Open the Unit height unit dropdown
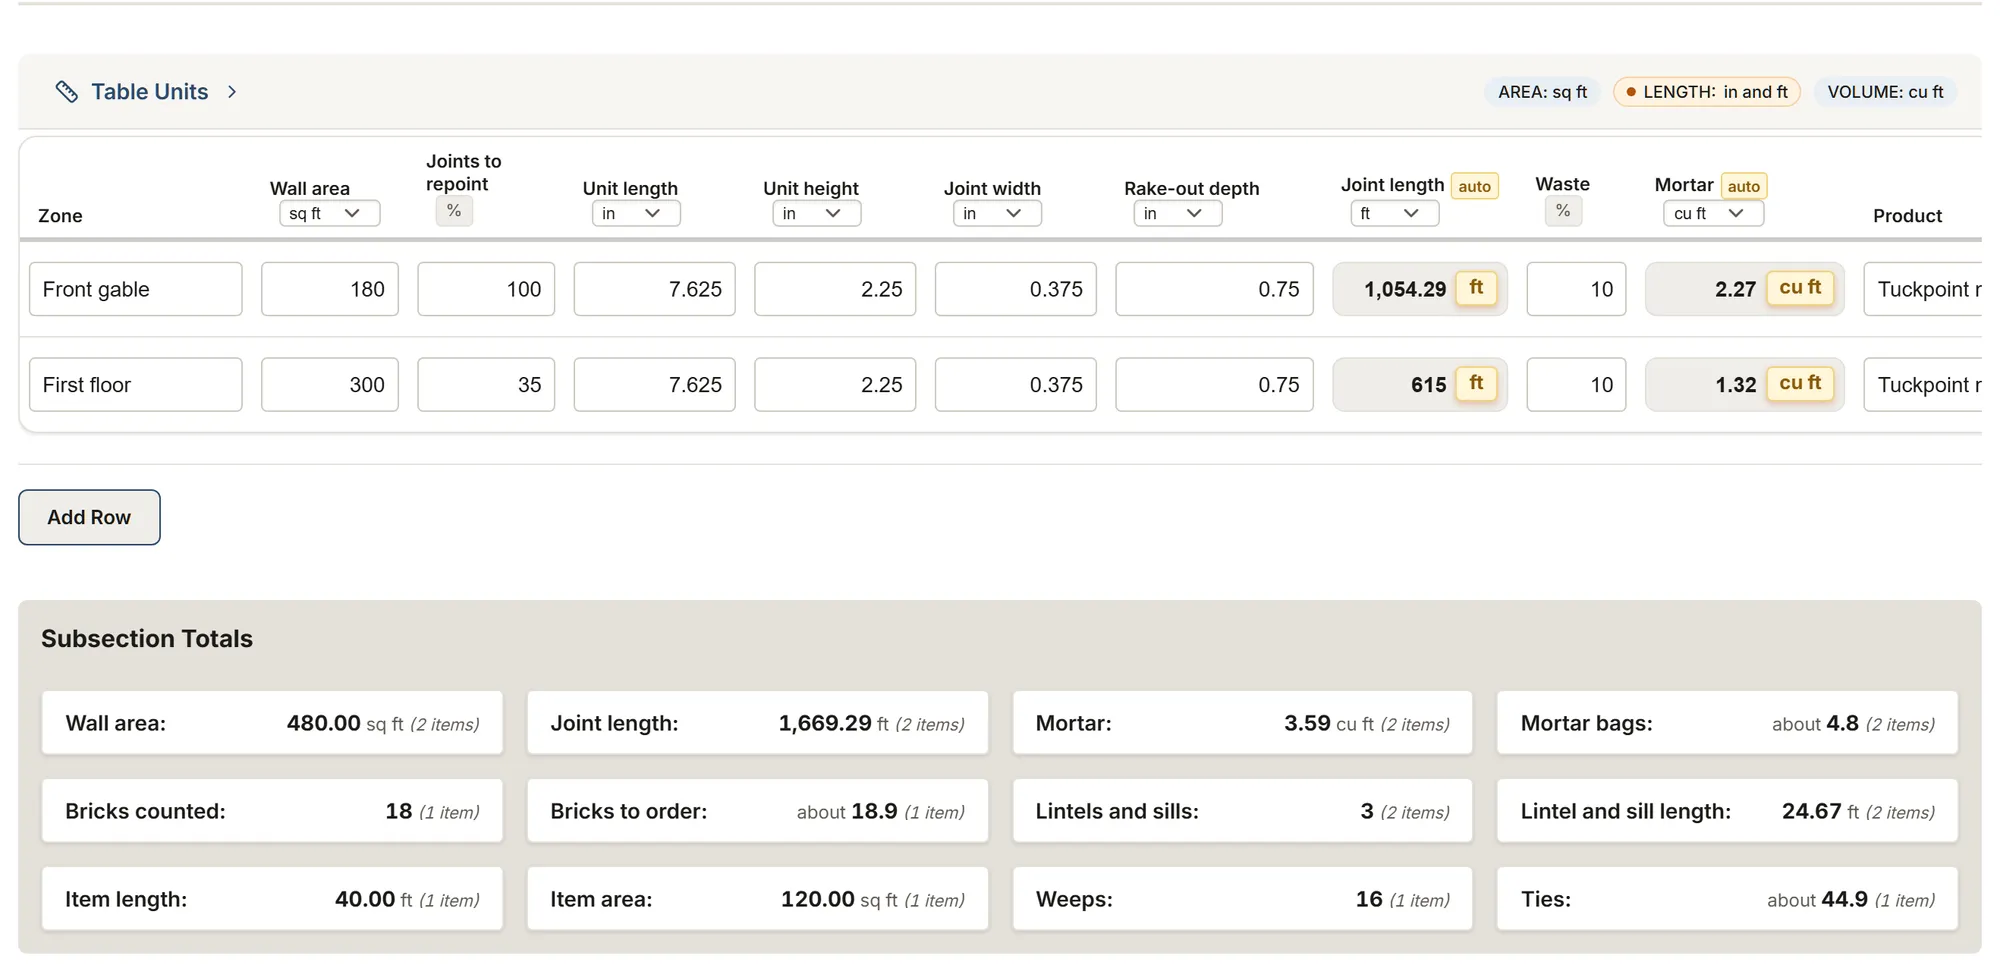Viewport: 2000px width, 971px height. pos(816,213)
